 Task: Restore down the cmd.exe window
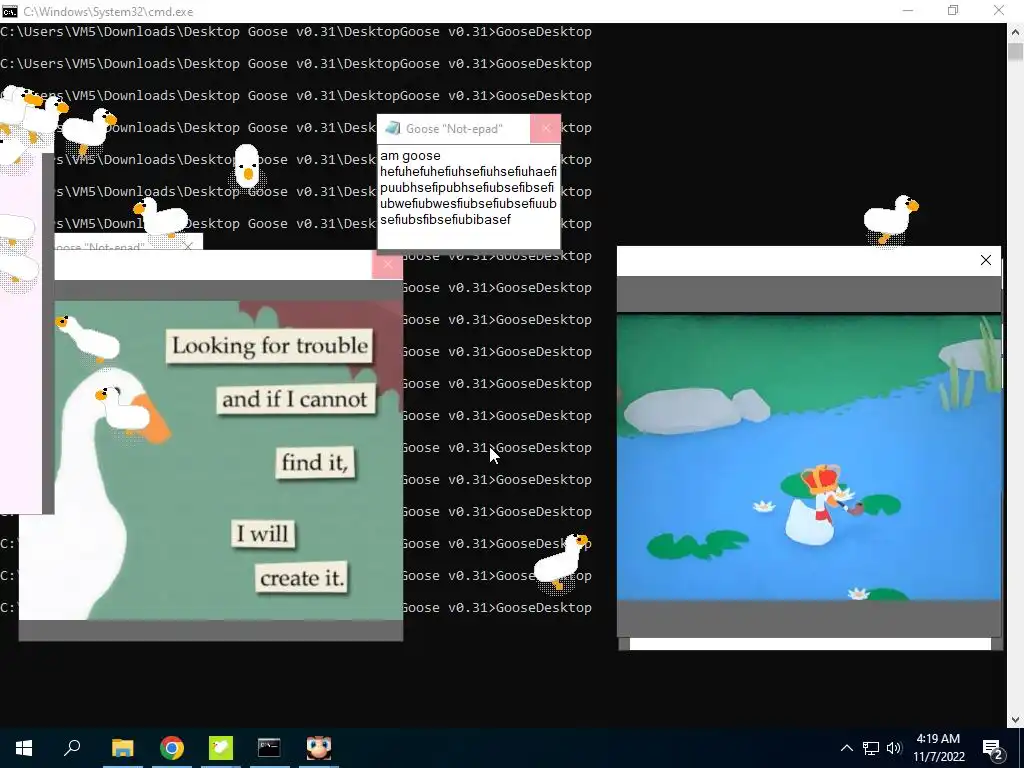953,10
